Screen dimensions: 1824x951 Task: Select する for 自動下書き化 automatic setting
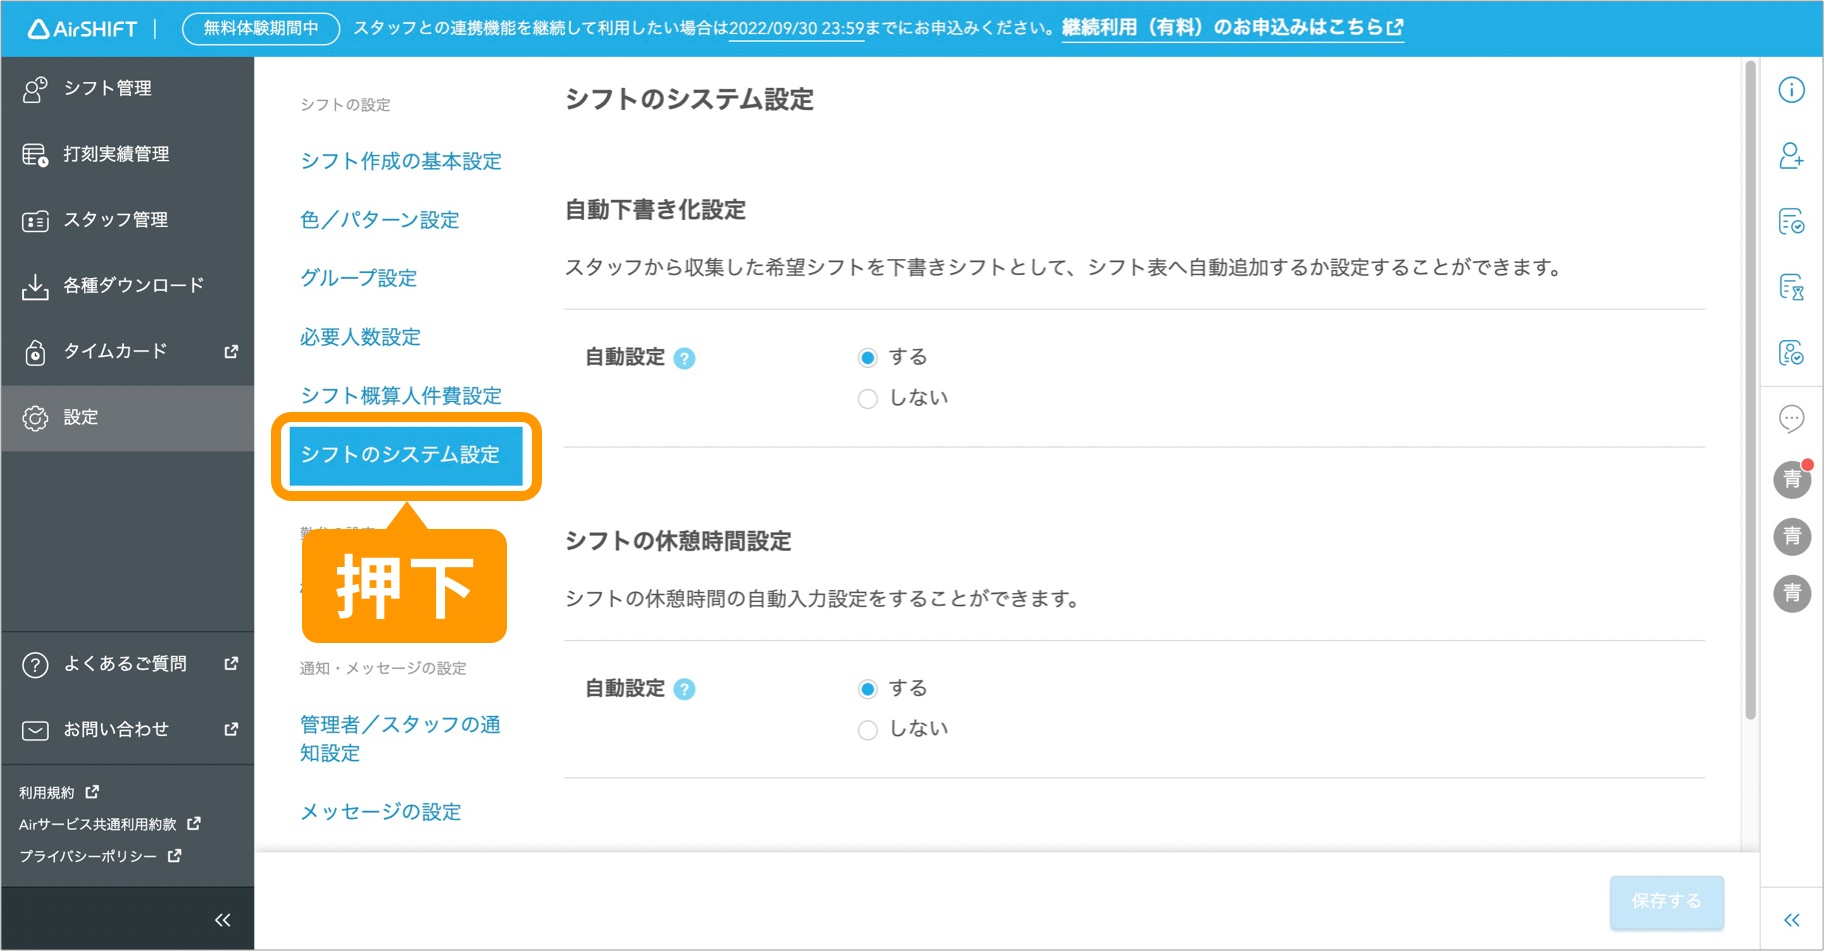coord(867,356)
